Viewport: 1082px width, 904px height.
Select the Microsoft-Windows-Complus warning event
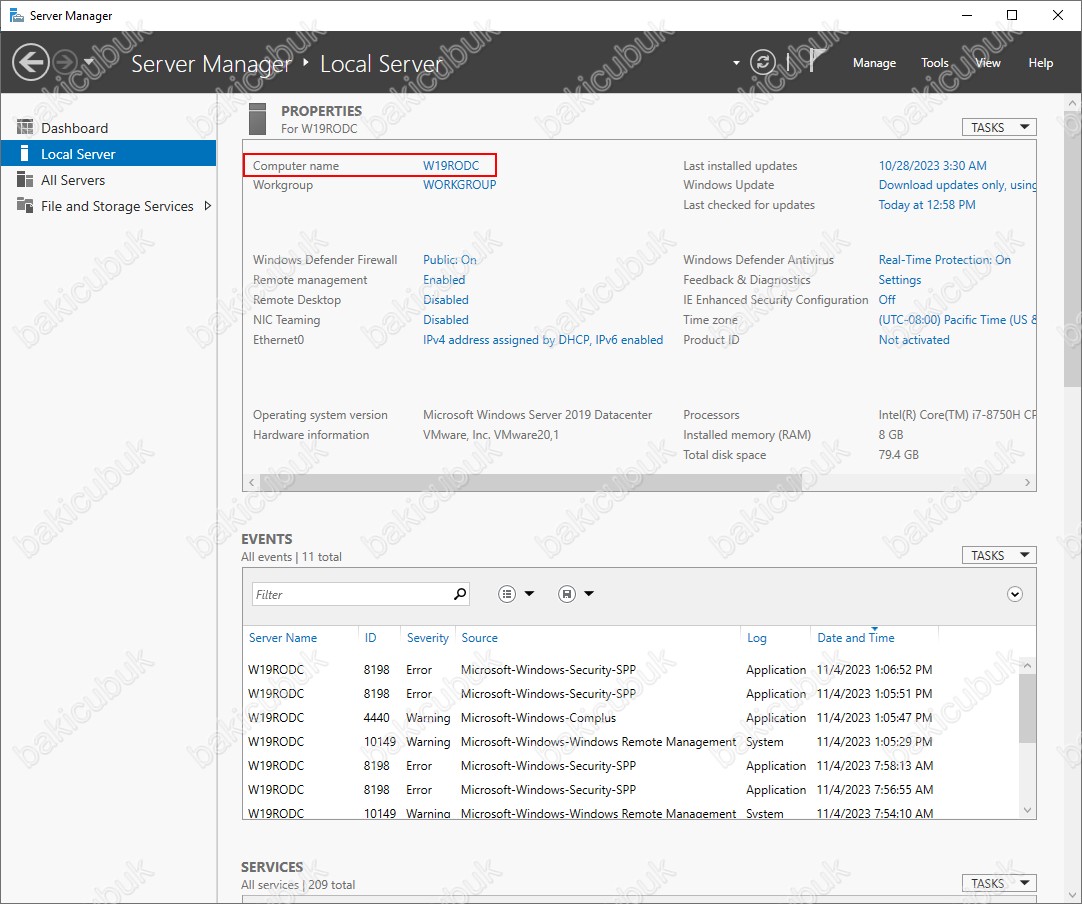pyautogui.click(x=631, y=718)
